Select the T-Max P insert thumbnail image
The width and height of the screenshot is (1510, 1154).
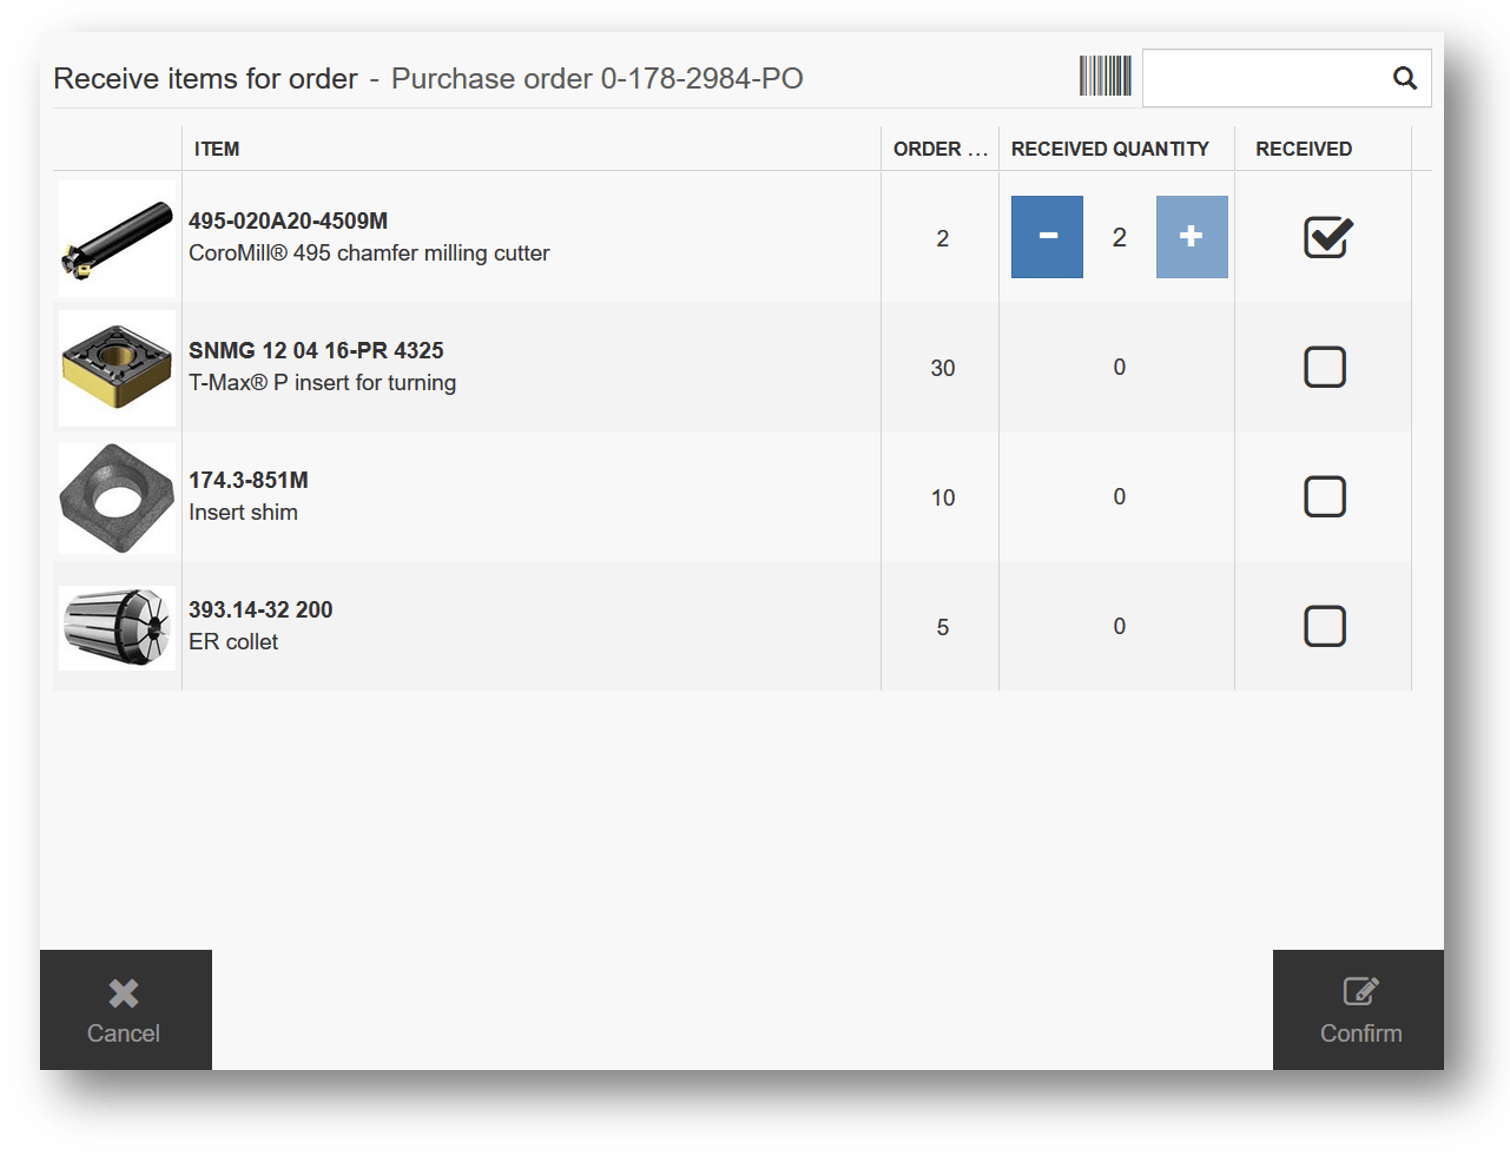pos(117,367)
